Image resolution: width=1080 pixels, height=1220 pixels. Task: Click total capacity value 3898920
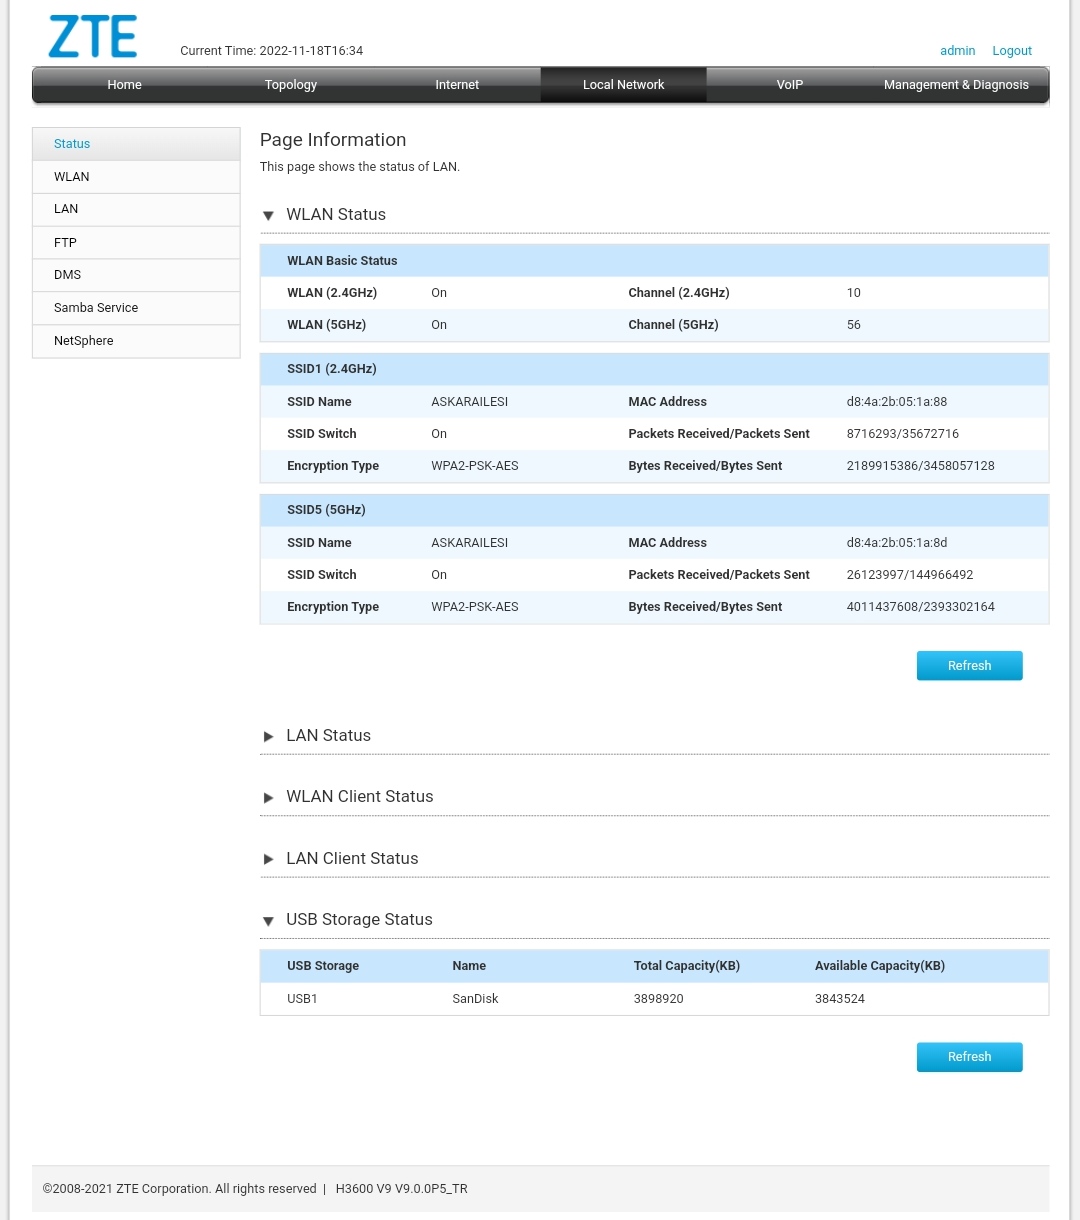[658, 999]
